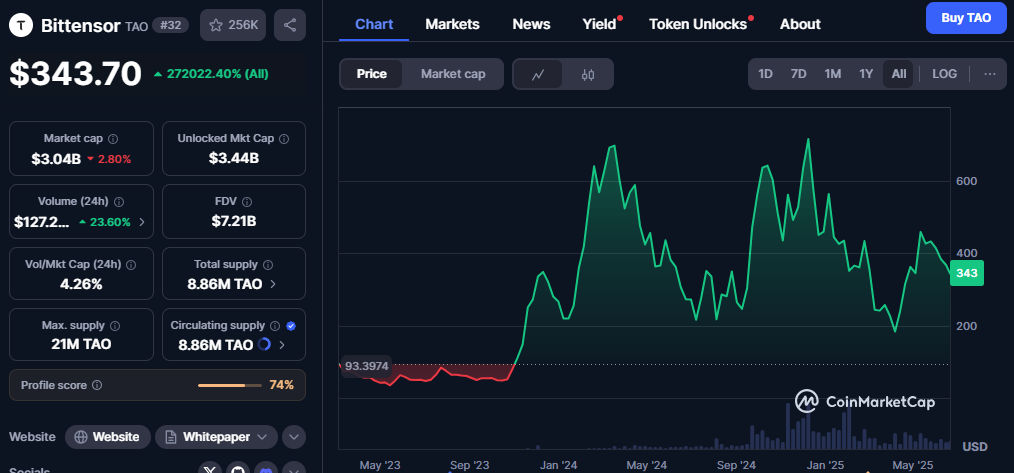Click the 272022.40% (All) change
The image size is (1014, 473).
(x=211, y=74)
